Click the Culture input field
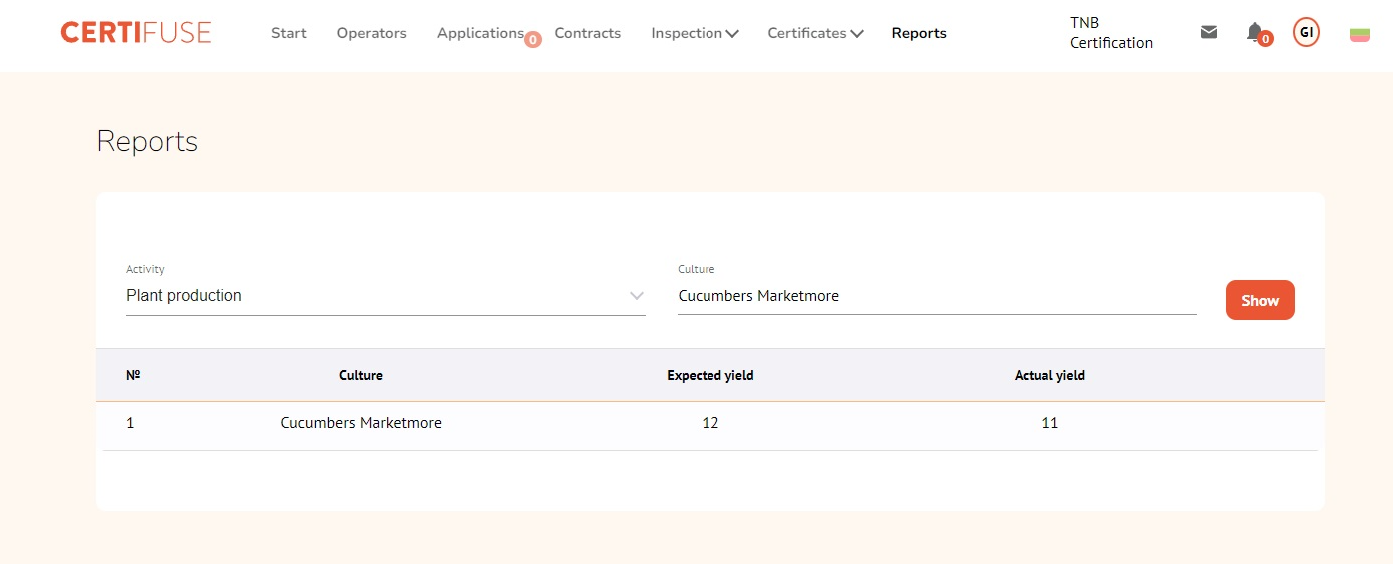1393x564 pixels. pos(936,296)
